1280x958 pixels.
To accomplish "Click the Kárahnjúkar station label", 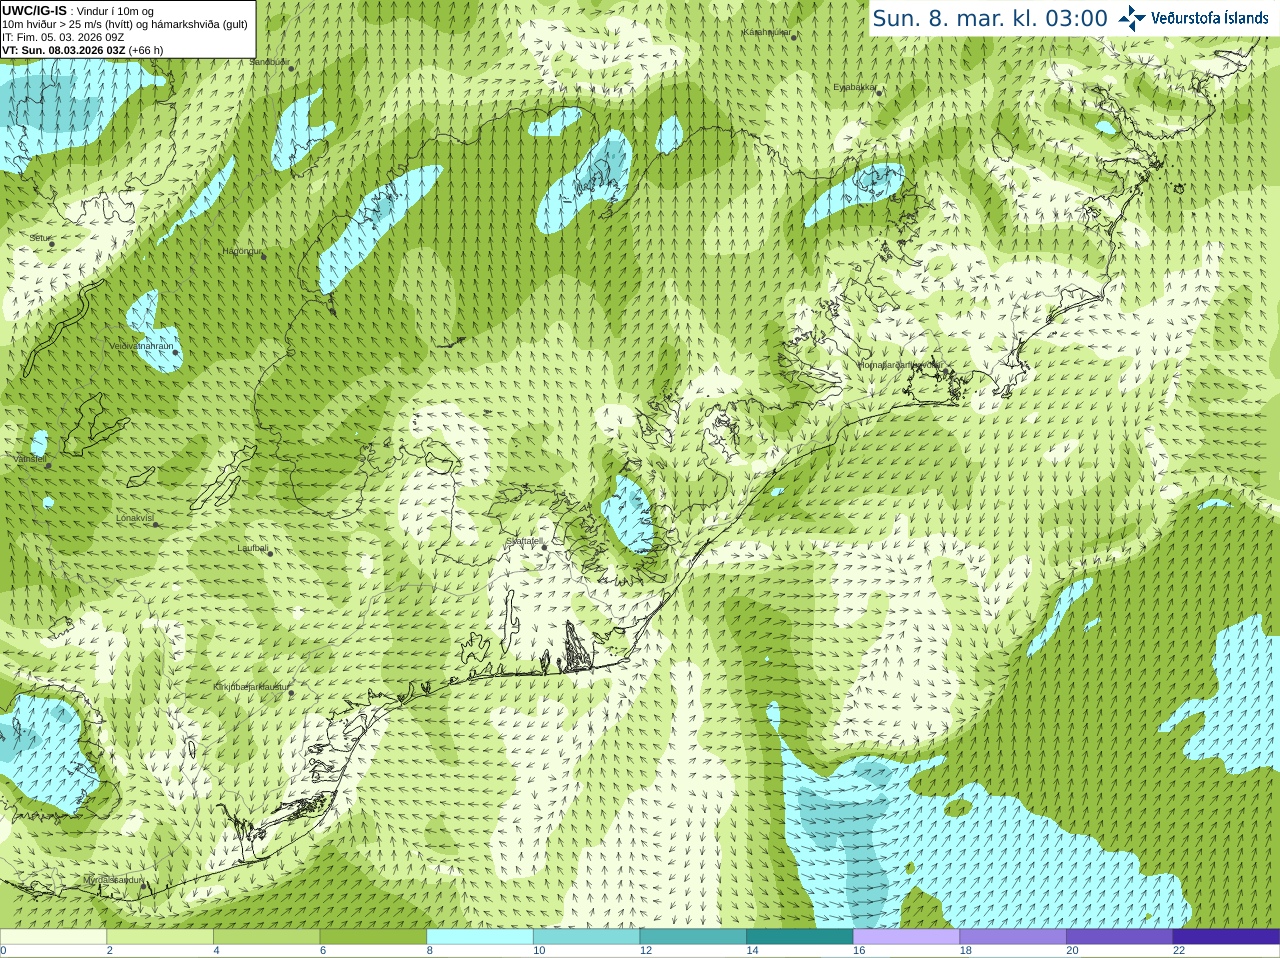I will tap(767, 32).
